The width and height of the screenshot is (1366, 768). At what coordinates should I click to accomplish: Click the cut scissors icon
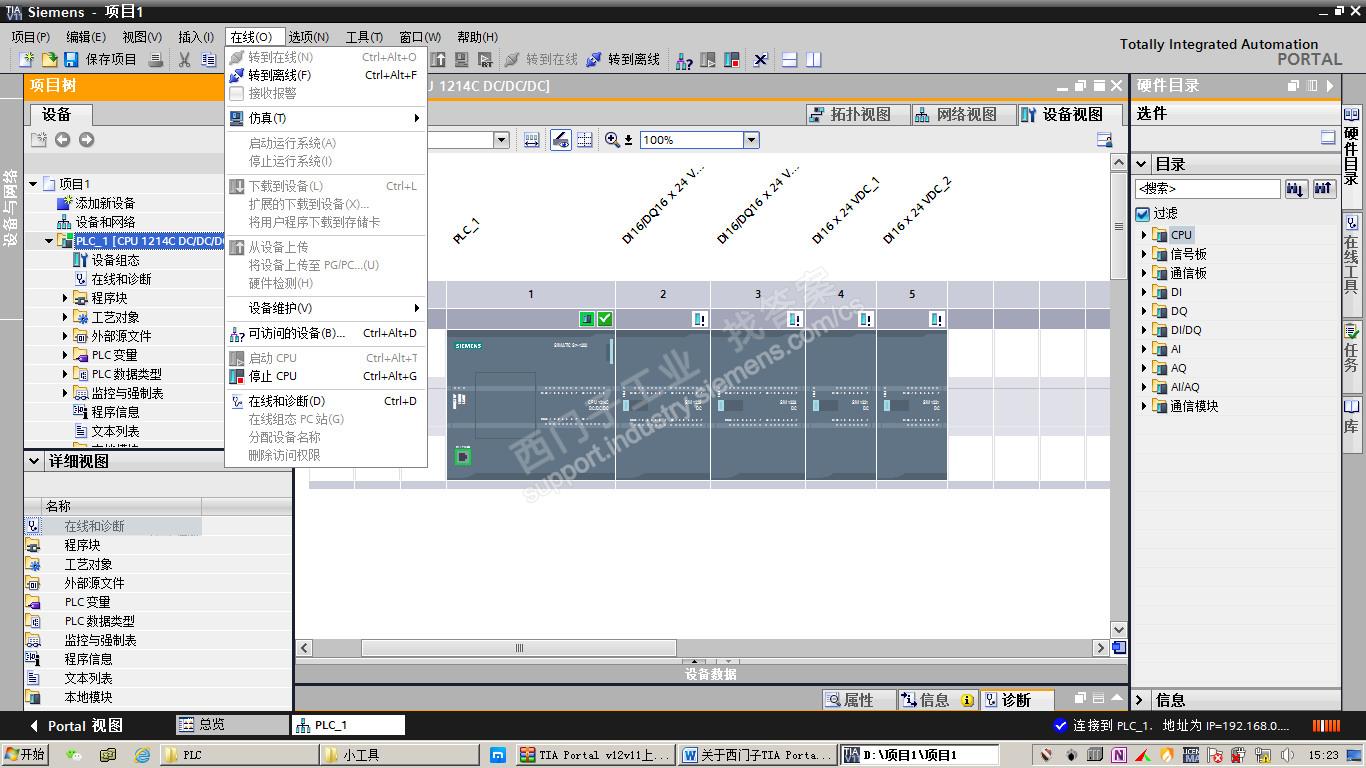(x=184, y=60)
